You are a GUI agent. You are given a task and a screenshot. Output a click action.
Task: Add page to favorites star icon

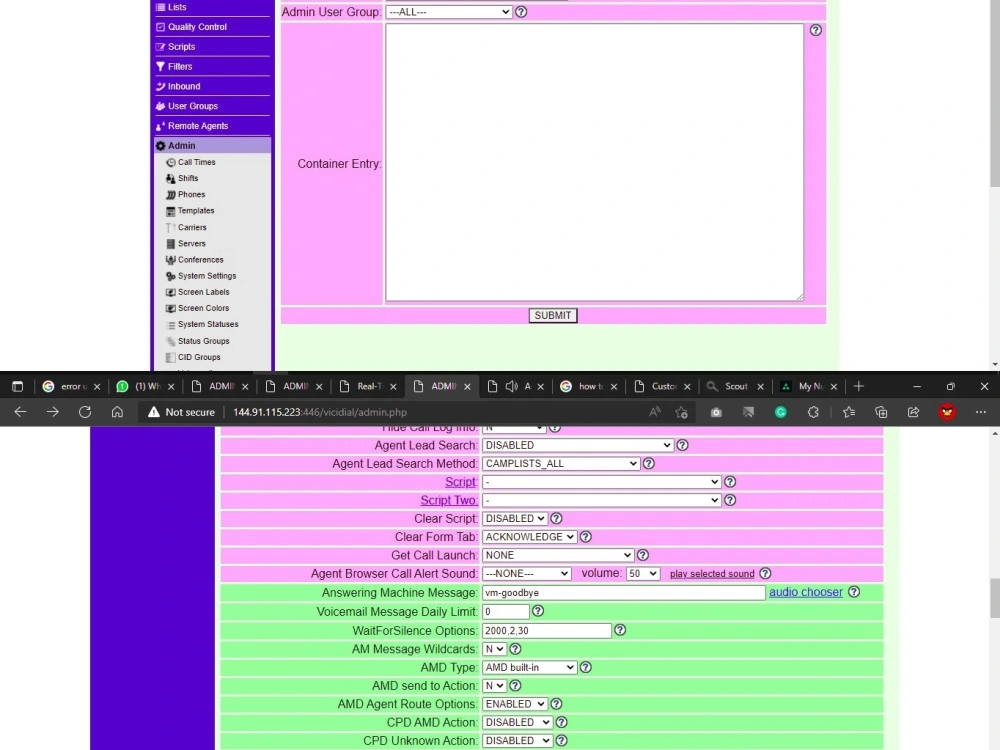coord(681,412)
